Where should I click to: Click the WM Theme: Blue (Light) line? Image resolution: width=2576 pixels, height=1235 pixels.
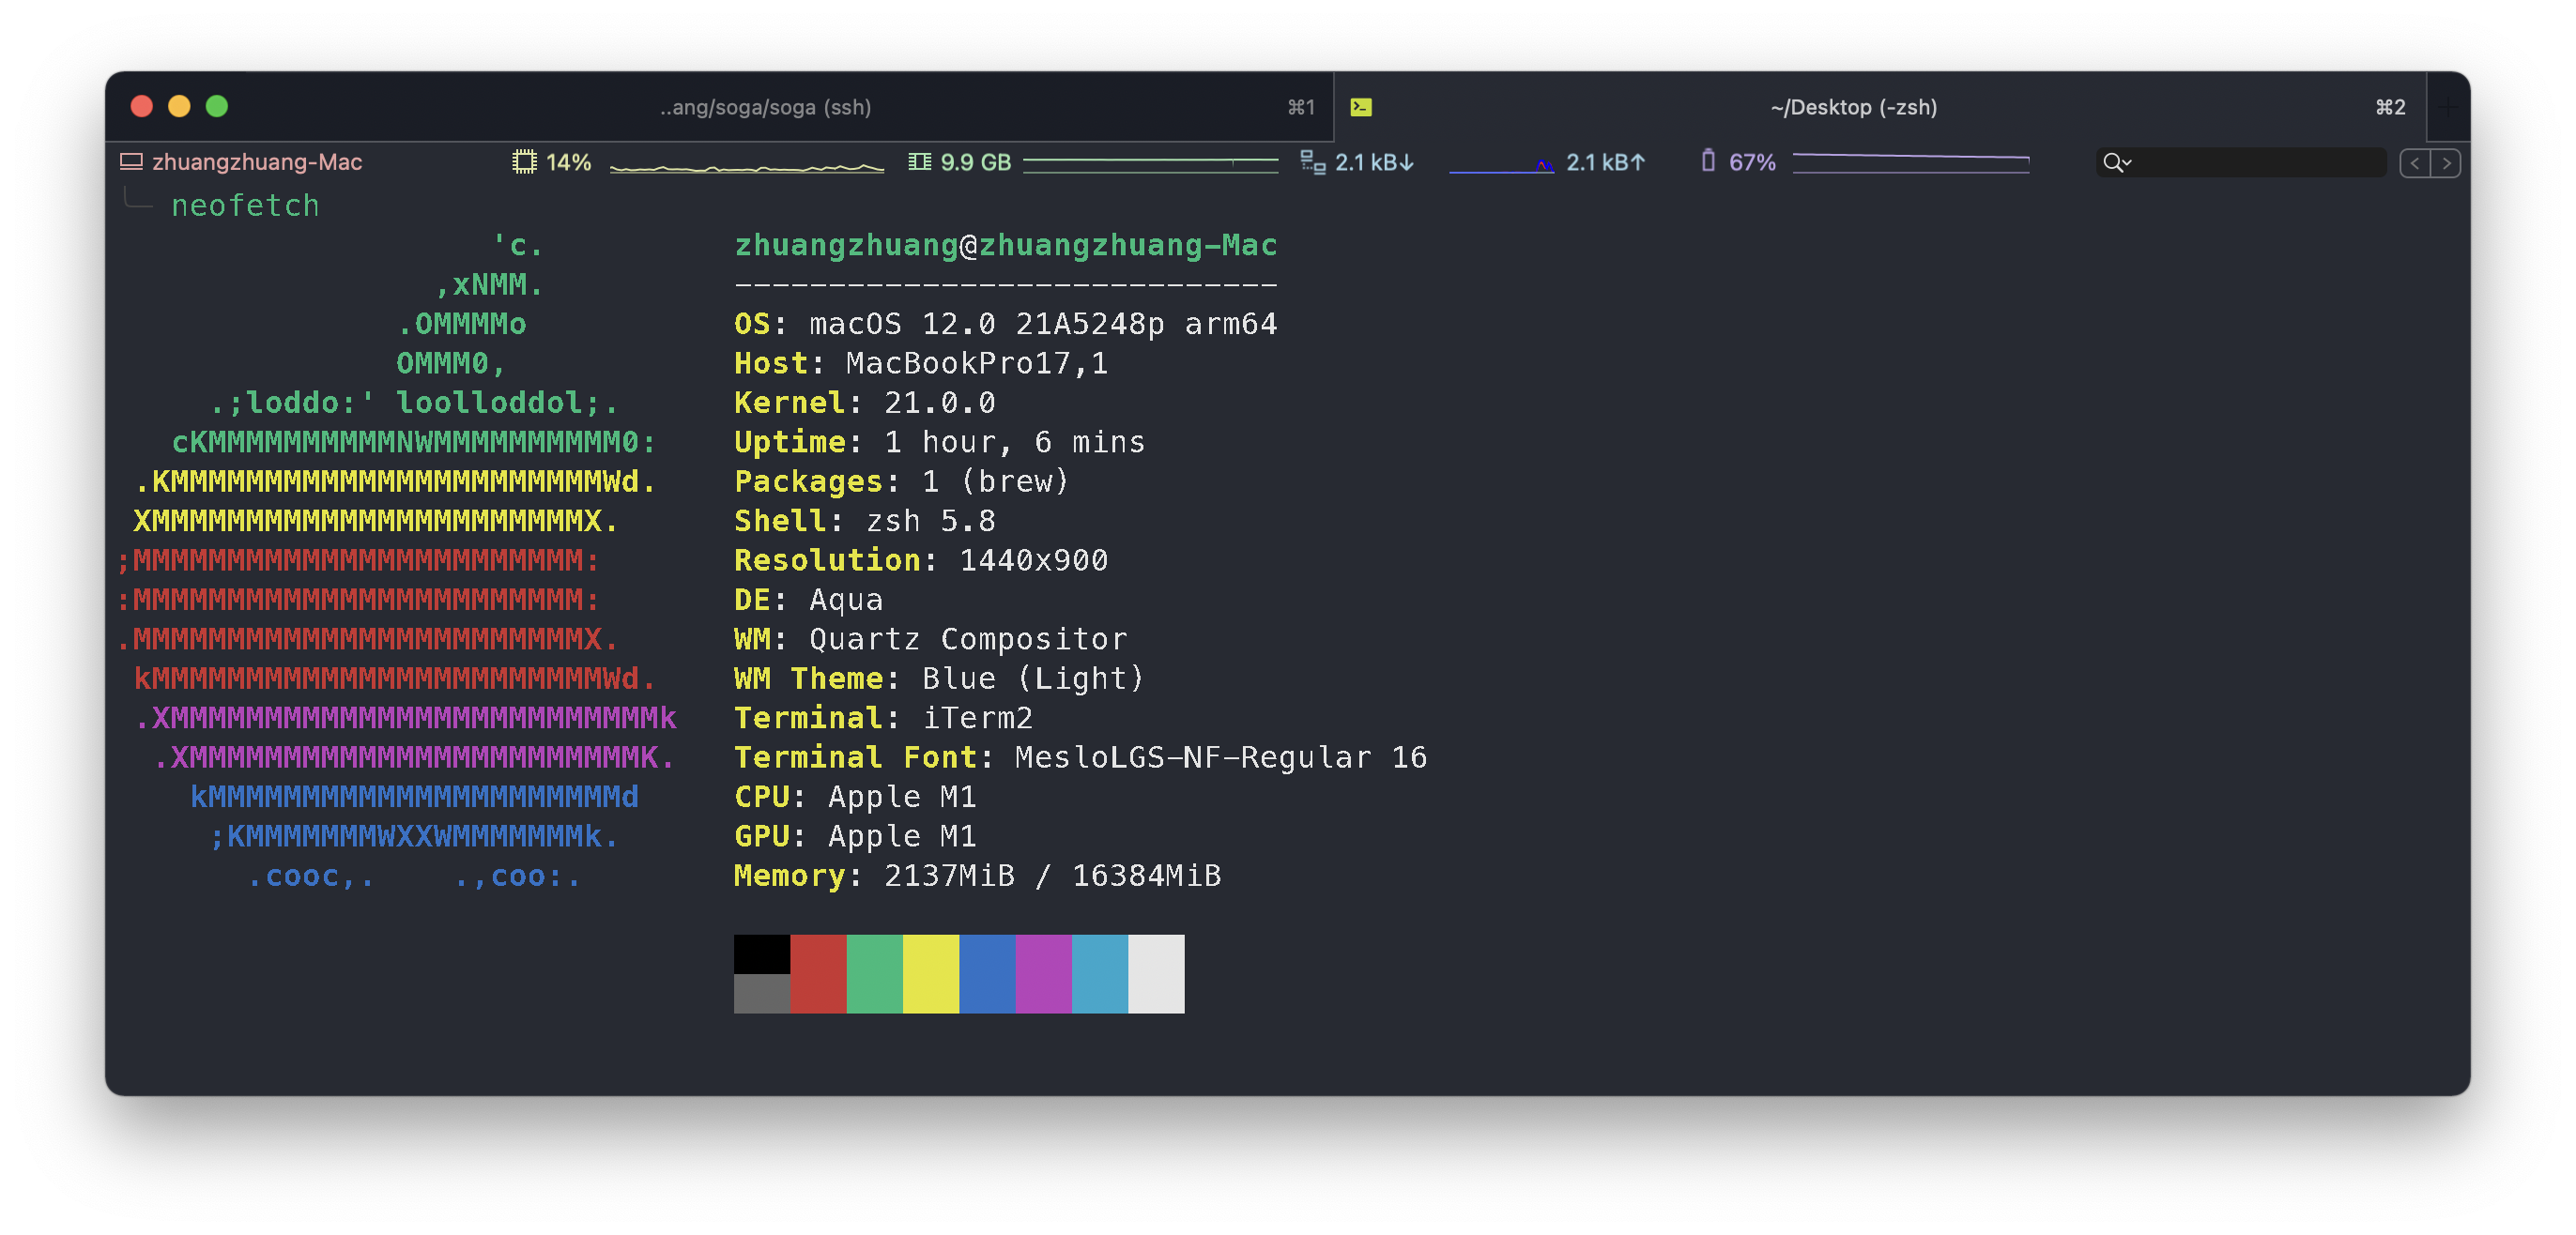click(x=939, y=679)
